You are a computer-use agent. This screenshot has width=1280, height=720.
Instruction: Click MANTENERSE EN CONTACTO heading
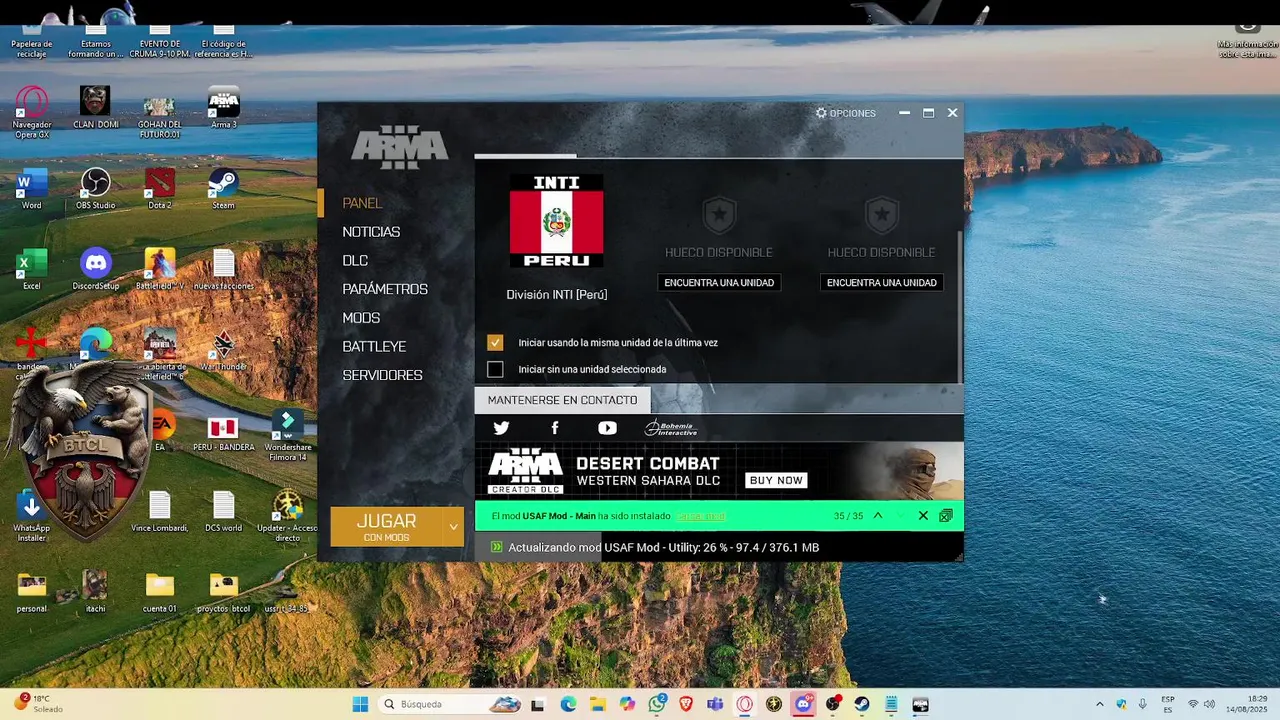(x=562, y=400)
